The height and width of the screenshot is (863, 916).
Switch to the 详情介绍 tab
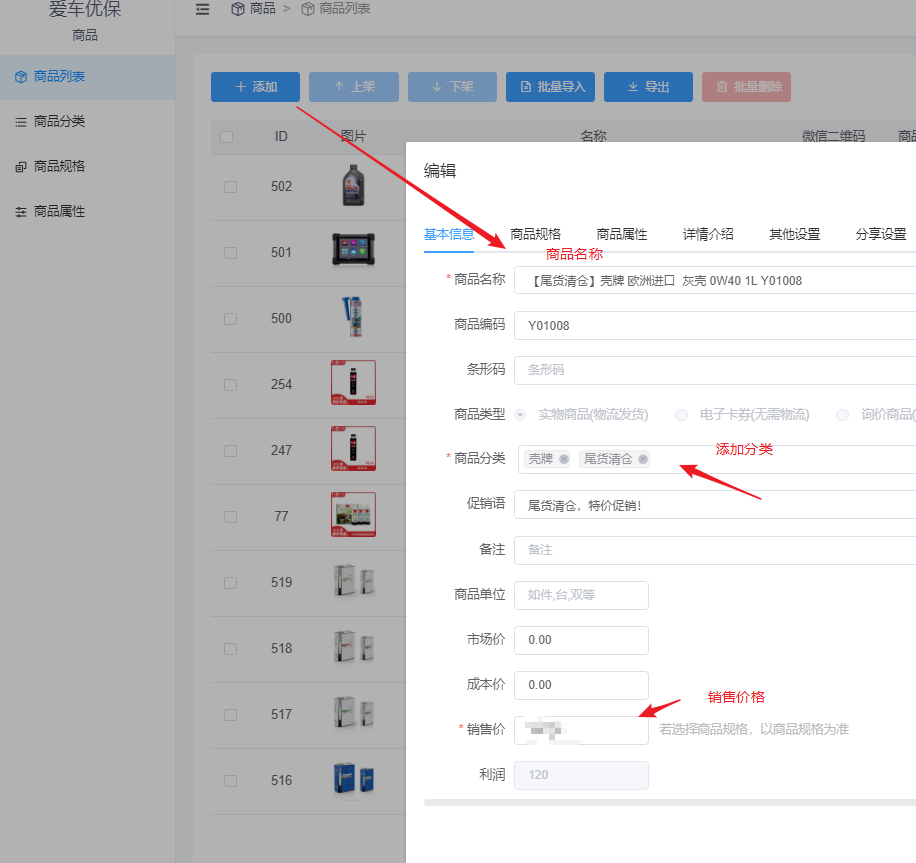pos(710,234)
